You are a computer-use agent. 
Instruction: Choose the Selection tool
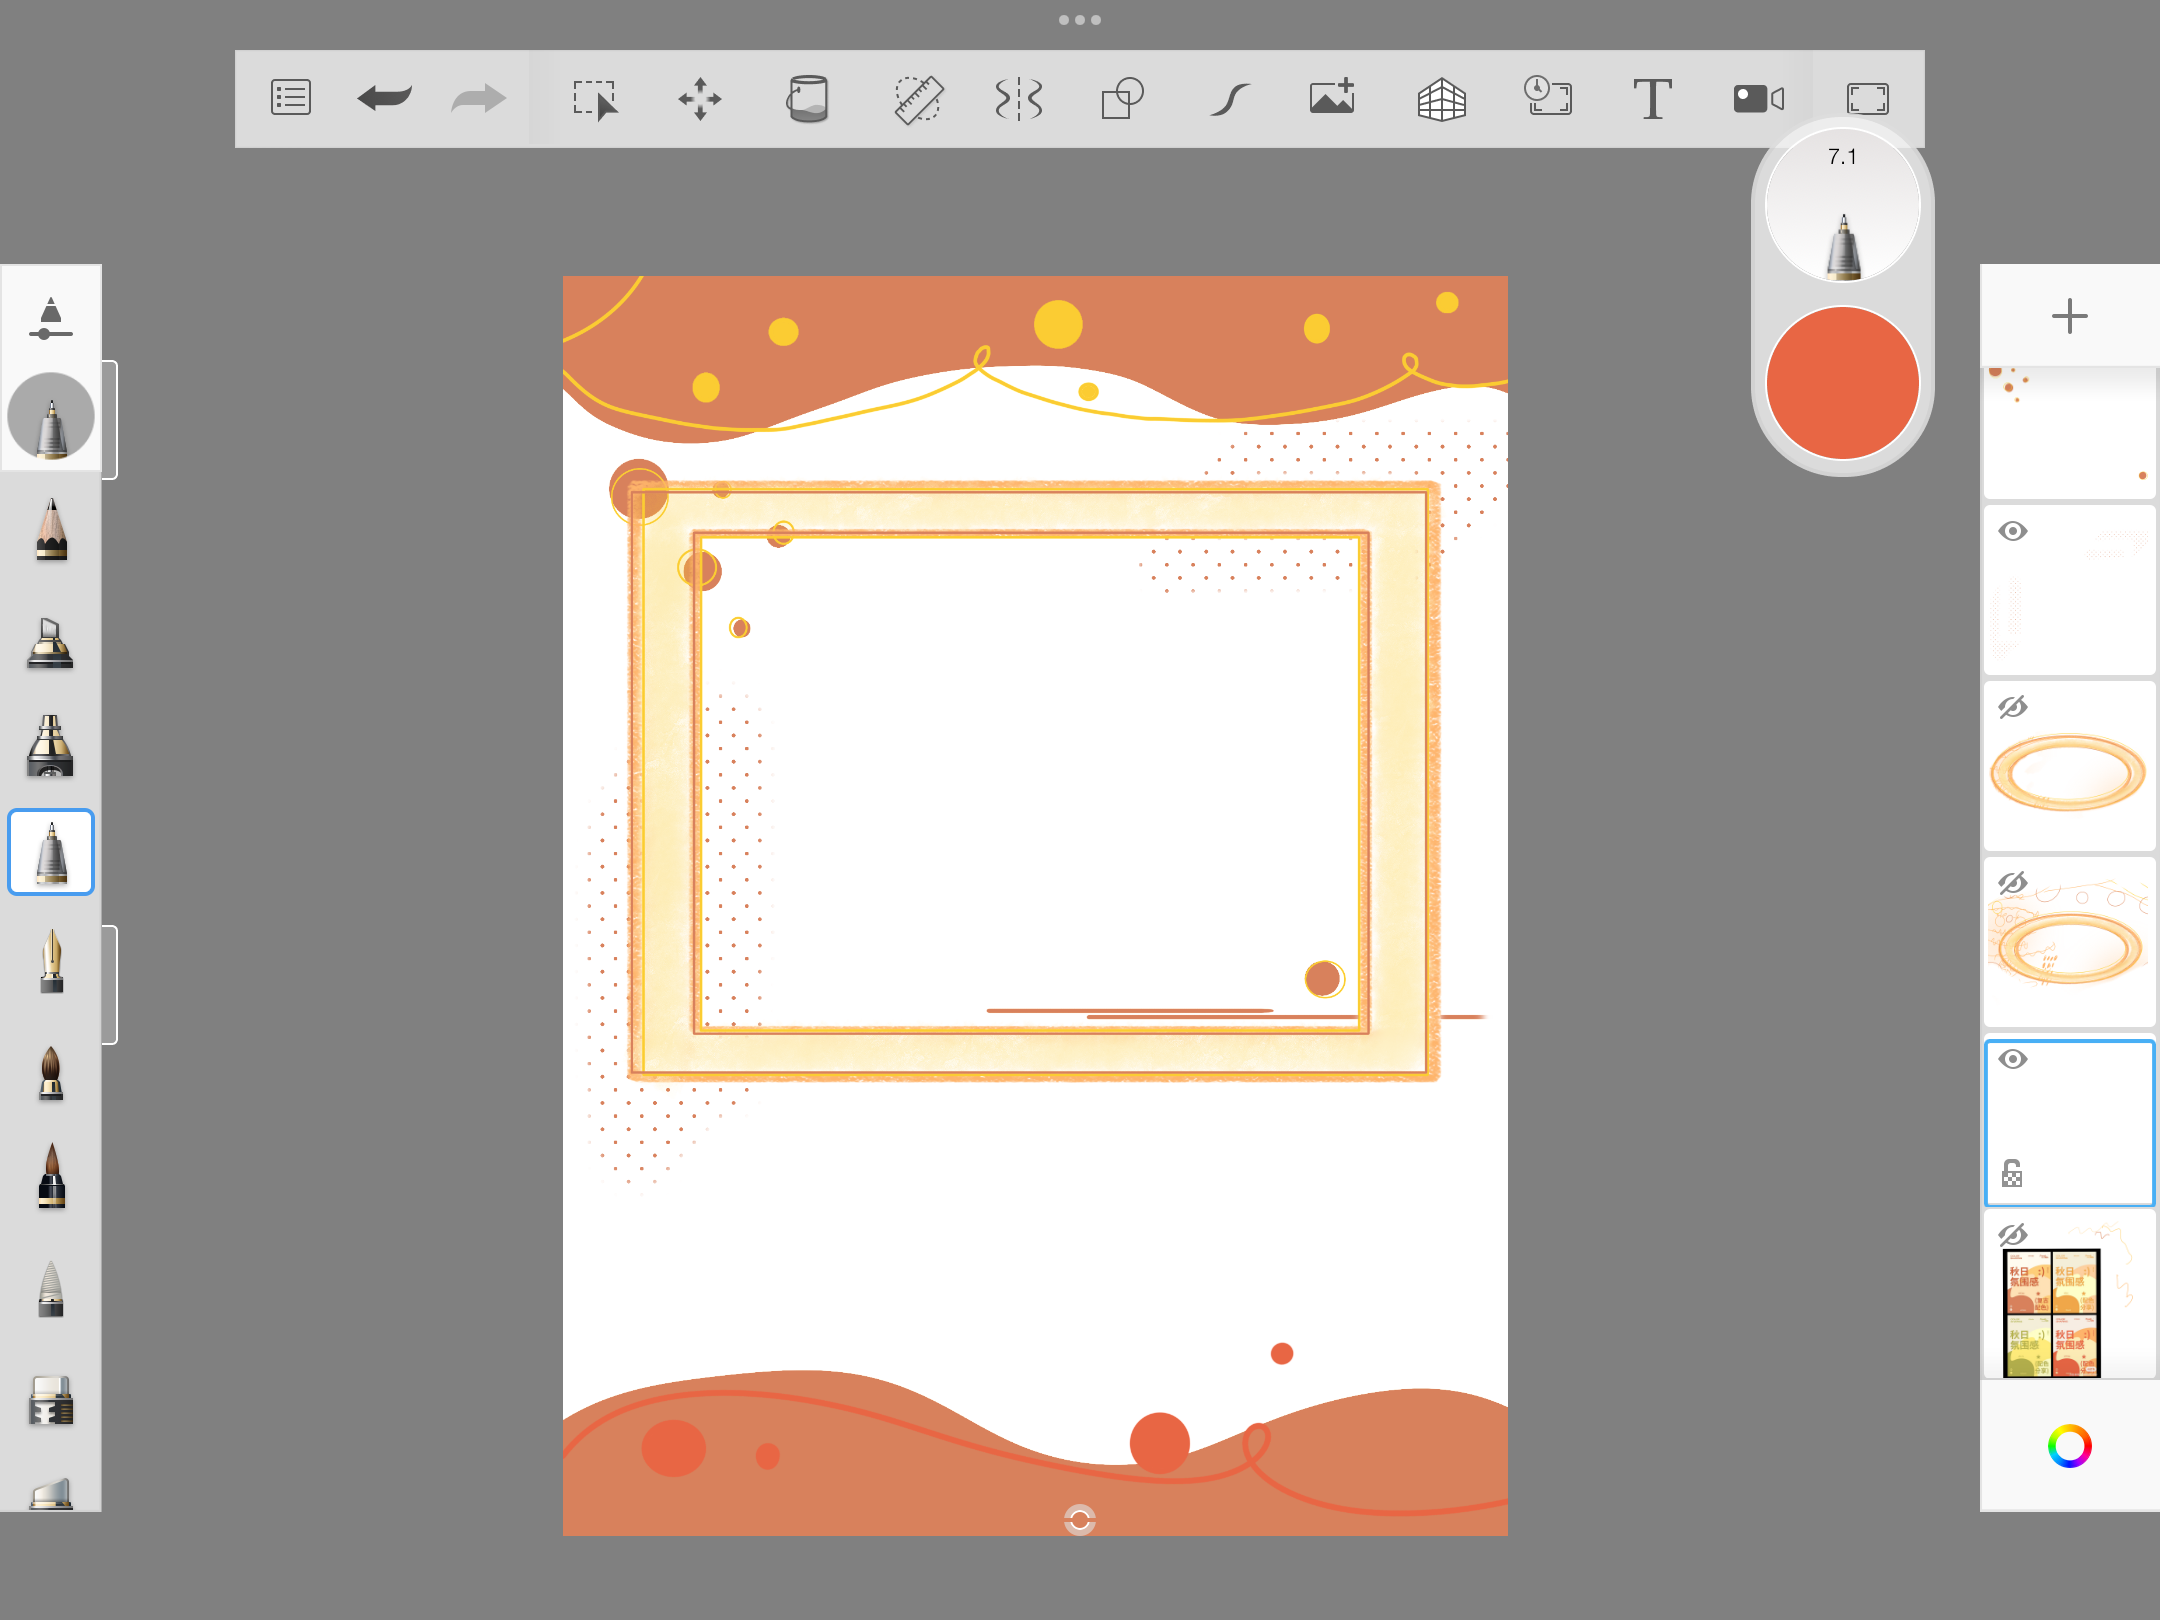595,99
